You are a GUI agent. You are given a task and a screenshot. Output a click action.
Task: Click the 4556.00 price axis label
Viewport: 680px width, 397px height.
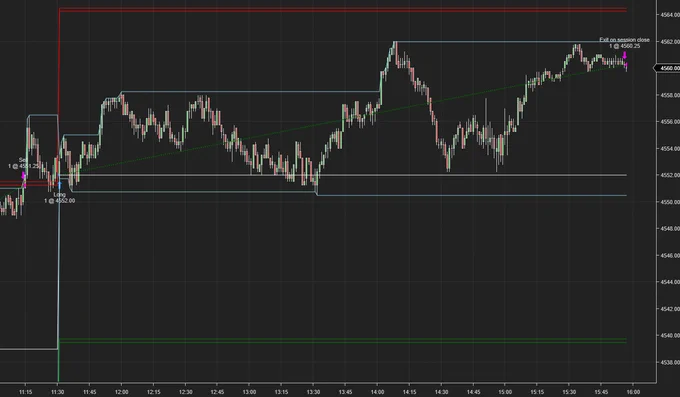click(670, 122)
